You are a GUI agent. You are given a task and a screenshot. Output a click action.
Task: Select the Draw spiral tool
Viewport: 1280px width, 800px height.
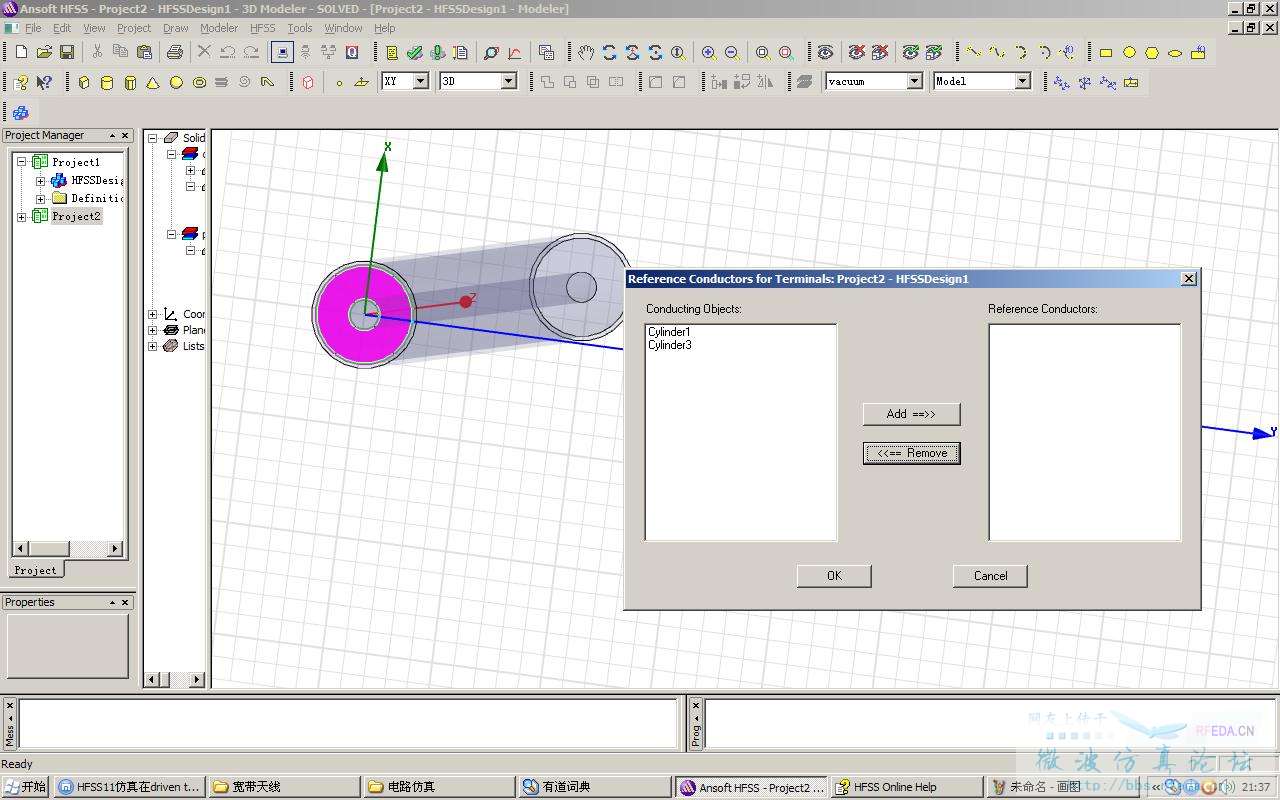(245, 82)
